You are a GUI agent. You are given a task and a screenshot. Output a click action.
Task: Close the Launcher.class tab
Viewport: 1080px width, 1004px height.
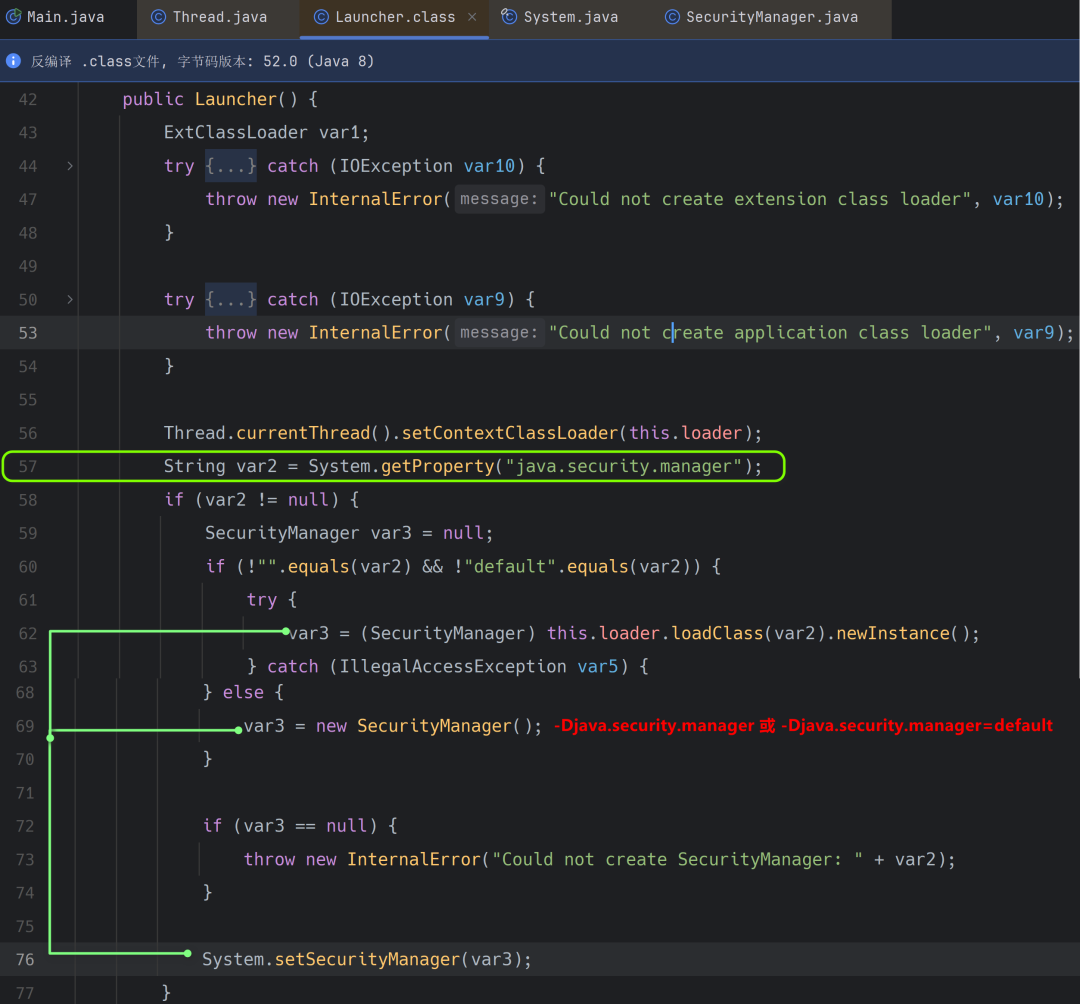(472, 17)
